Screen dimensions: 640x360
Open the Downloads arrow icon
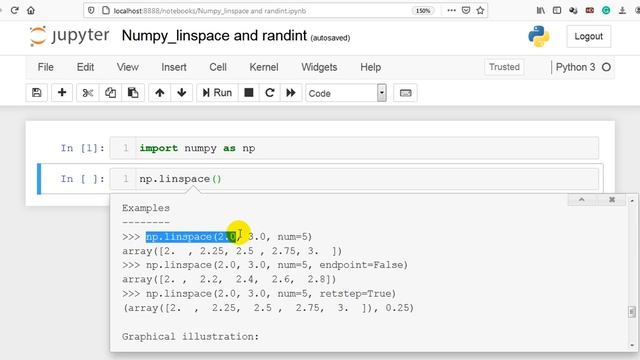point(622,11)
